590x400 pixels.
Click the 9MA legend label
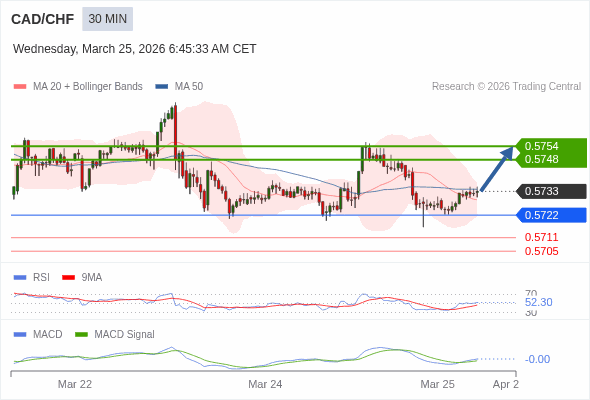pos(92,278)
